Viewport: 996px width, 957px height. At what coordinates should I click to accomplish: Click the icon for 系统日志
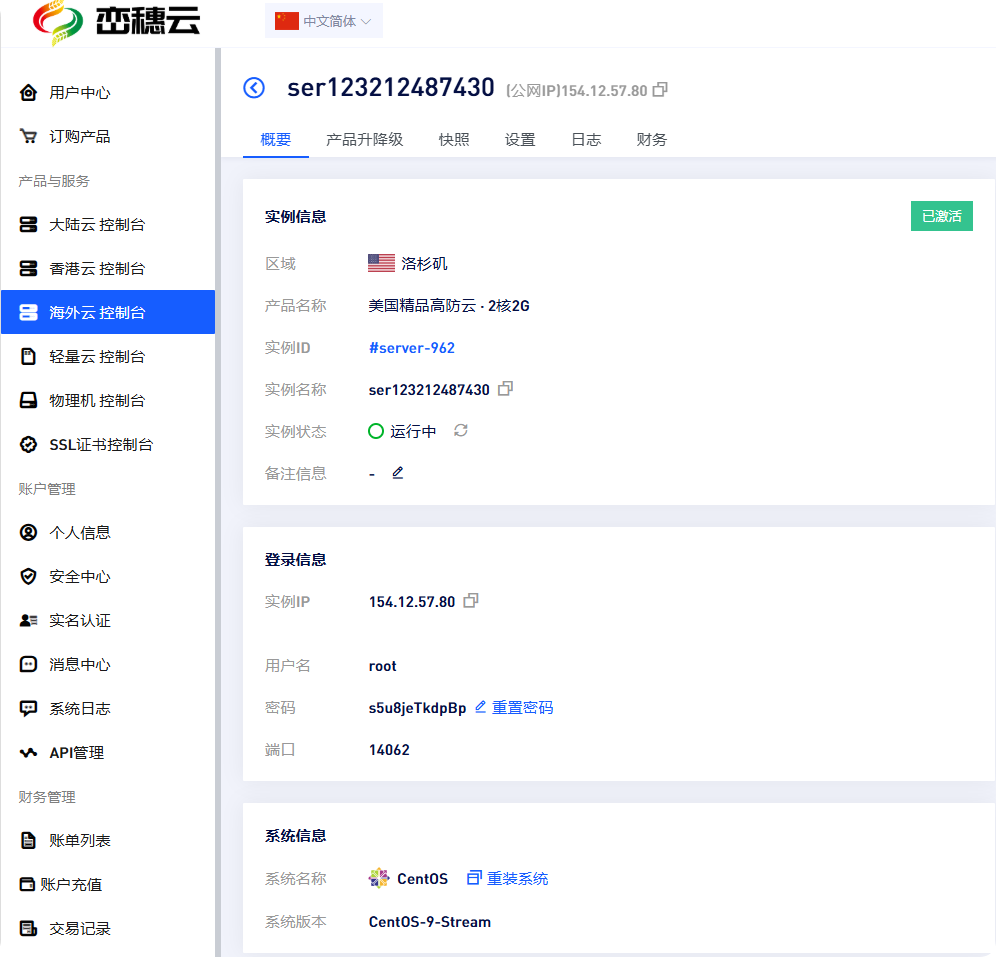(28, 708)
